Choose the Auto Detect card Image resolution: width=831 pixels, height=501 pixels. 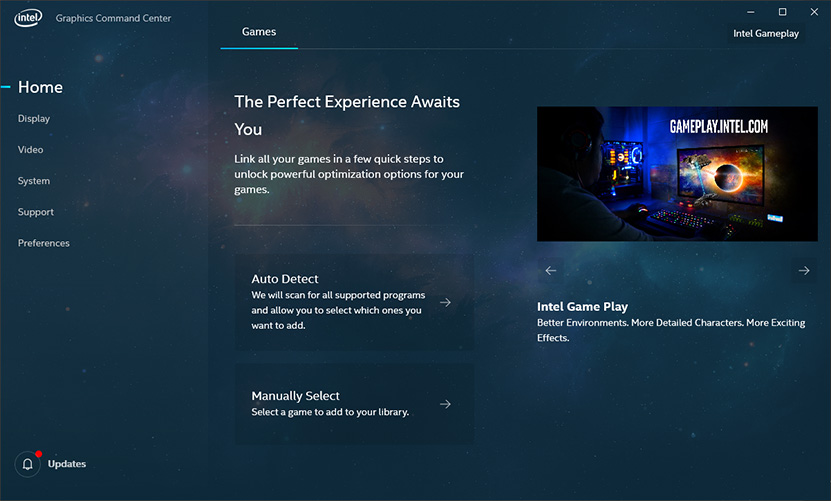tap(355, 302)
